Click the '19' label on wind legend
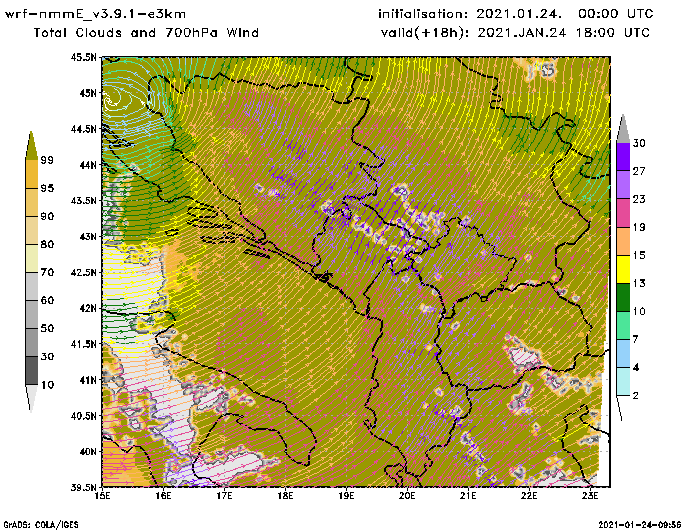 point(639,227)
